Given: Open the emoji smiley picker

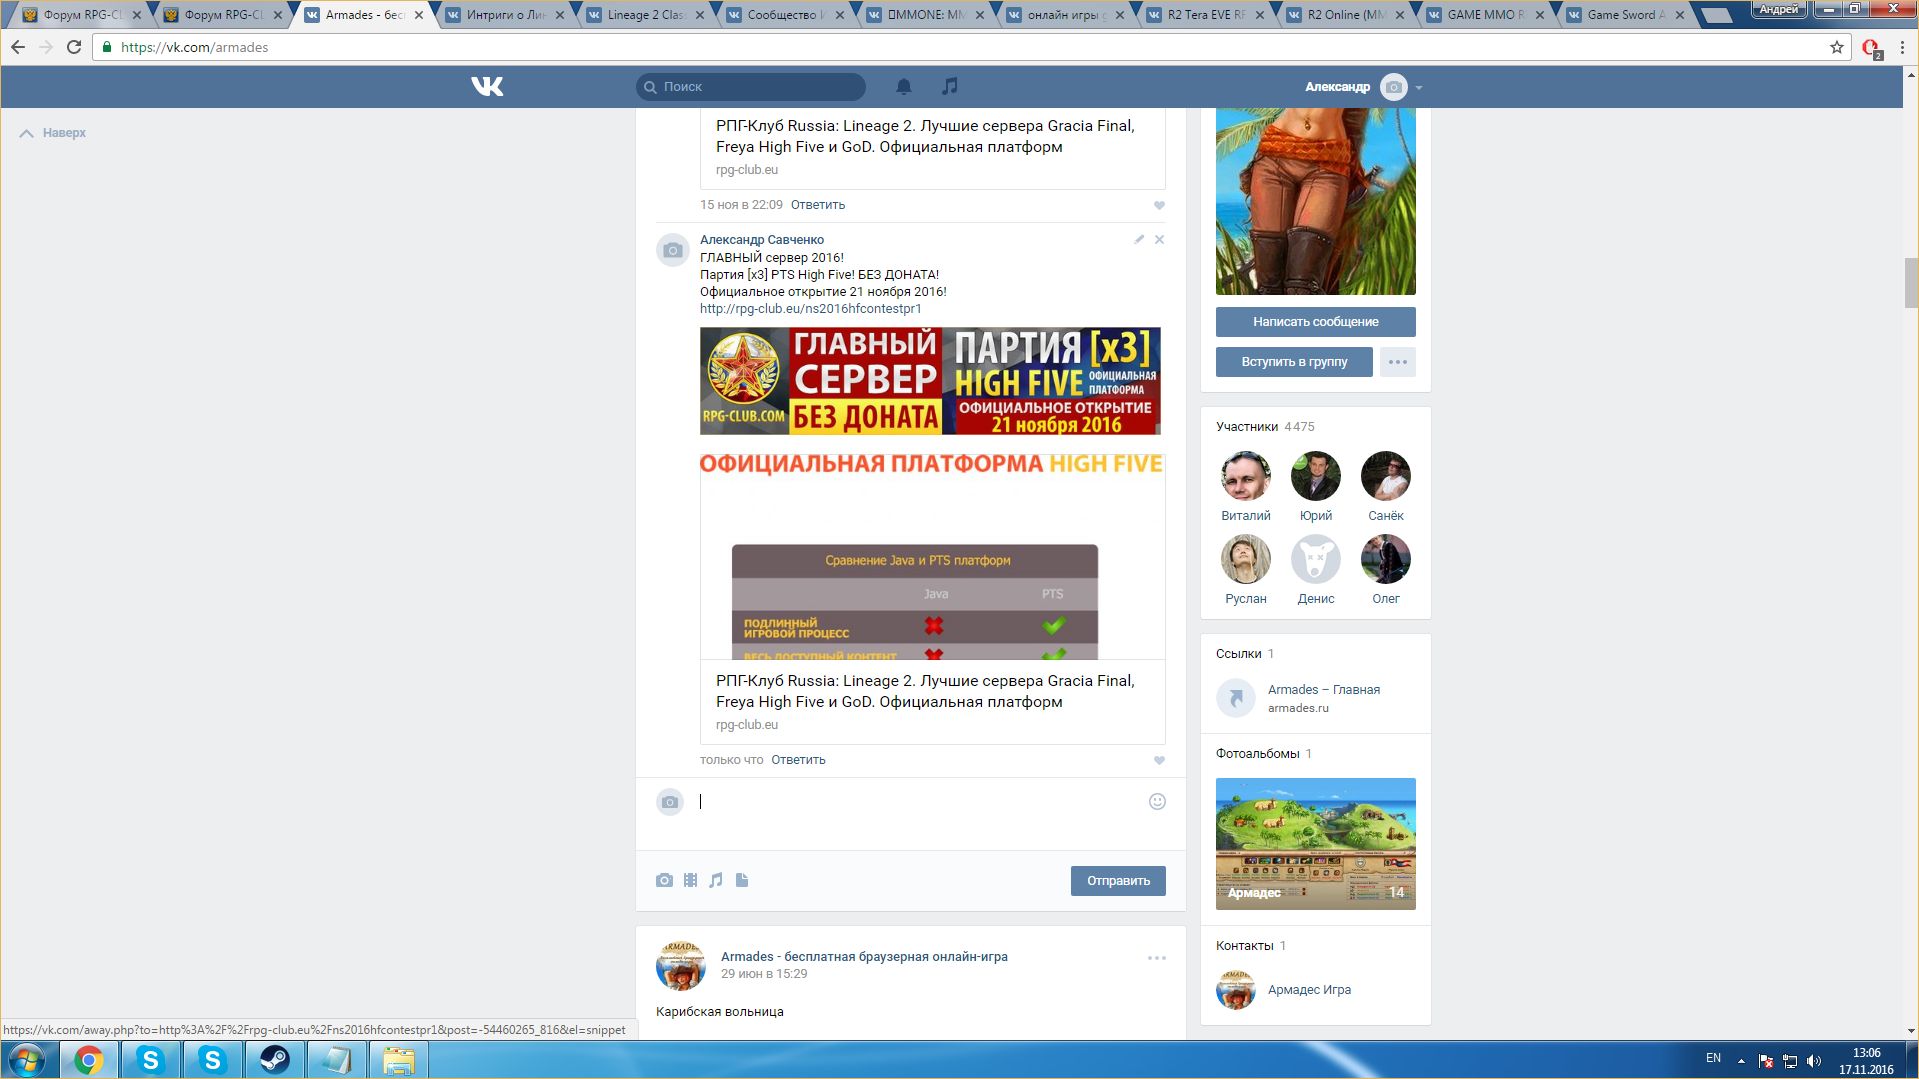Looking at the screenshot, I should 1157,802.
